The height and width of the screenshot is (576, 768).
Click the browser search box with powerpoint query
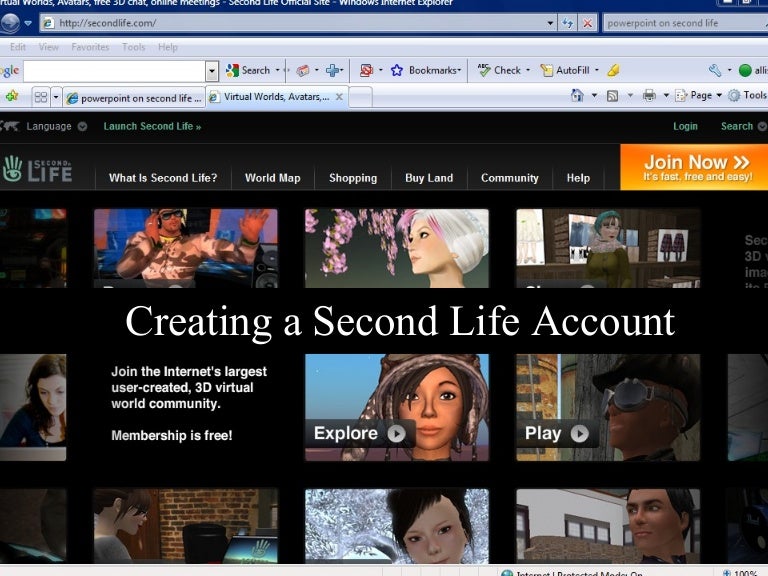(685, 23)
